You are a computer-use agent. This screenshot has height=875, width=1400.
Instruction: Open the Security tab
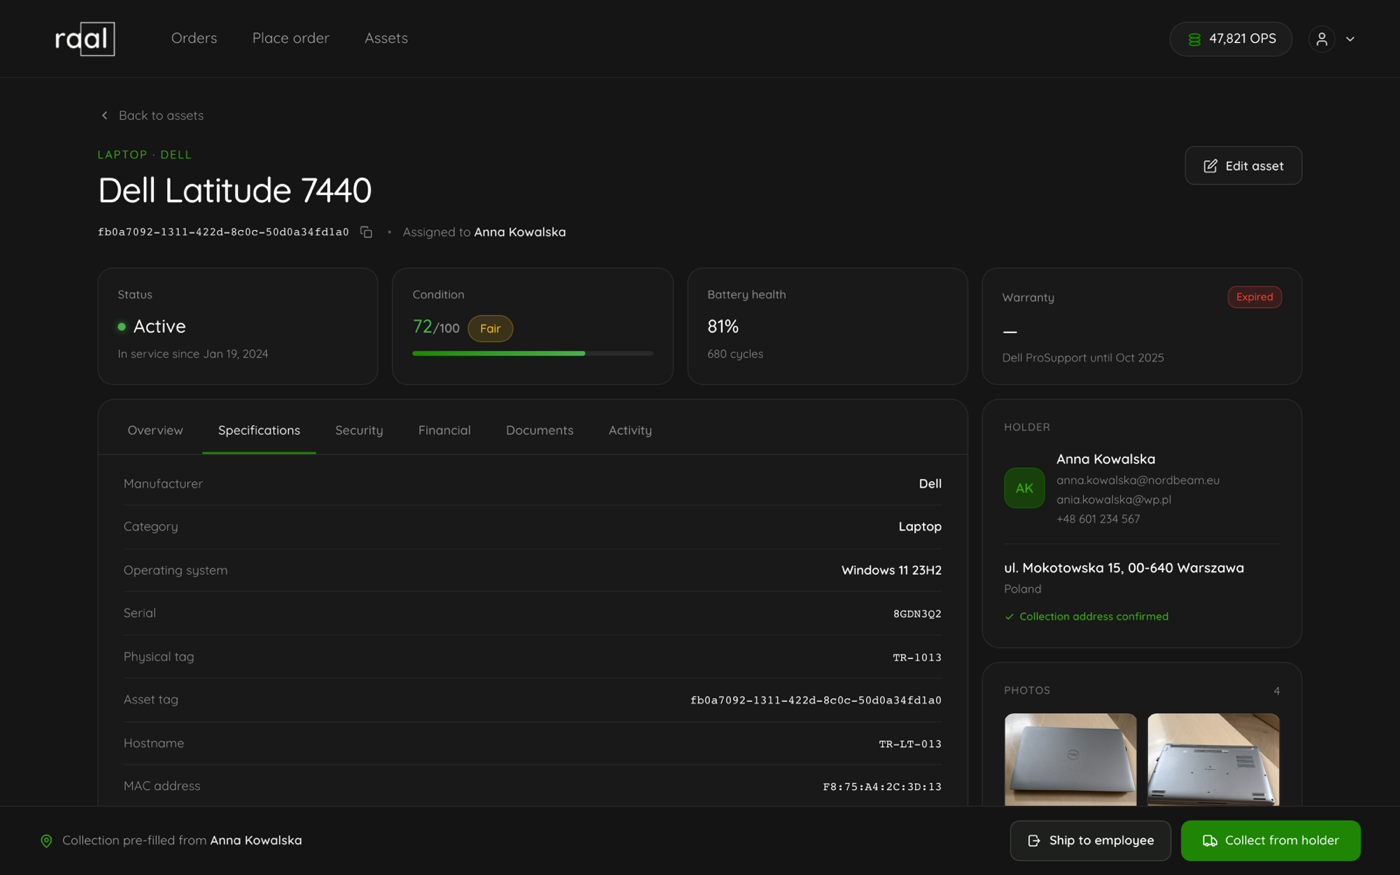point(359,430)
